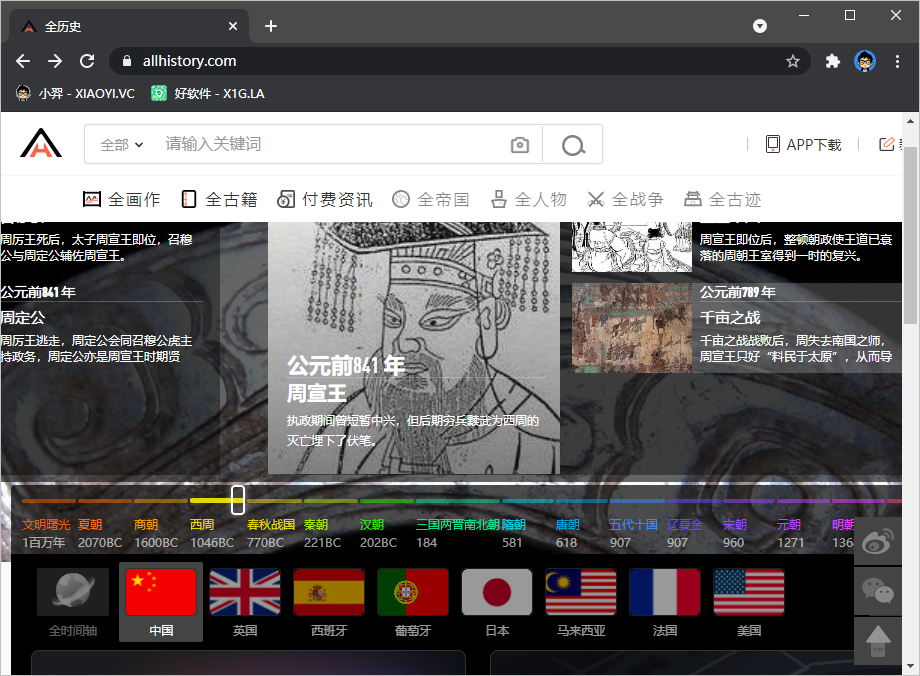Open the browser extensions puzzle icon
The width and height of the screenshot is (920, 676).
[833, 61]
